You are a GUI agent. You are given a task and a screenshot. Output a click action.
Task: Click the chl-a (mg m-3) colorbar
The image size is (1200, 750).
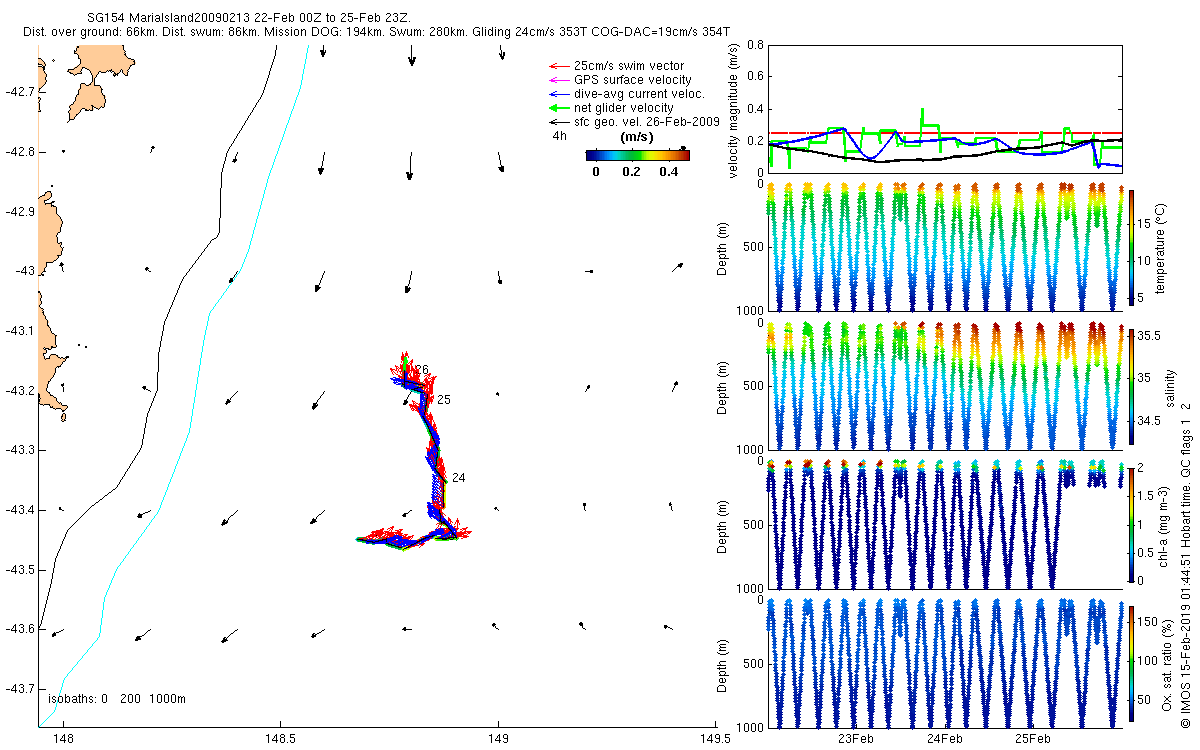click(1132, 524)
